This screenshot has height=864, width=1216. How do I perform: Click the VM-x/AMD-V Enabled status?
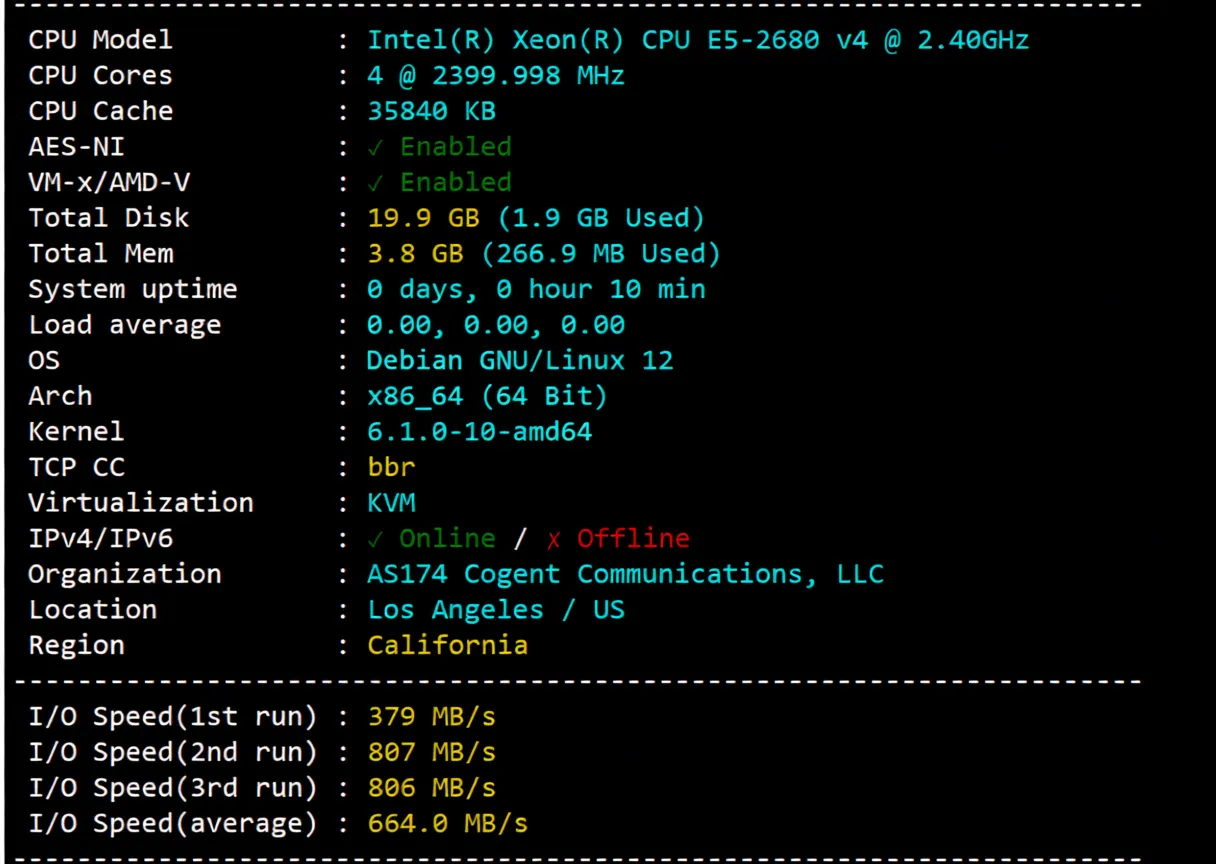click(439, 182)
